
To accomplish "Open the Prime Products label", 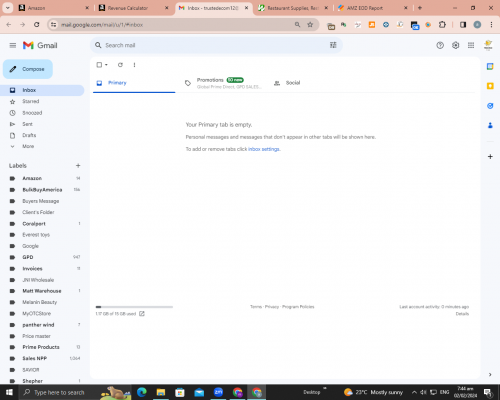I will click(42, 347).
